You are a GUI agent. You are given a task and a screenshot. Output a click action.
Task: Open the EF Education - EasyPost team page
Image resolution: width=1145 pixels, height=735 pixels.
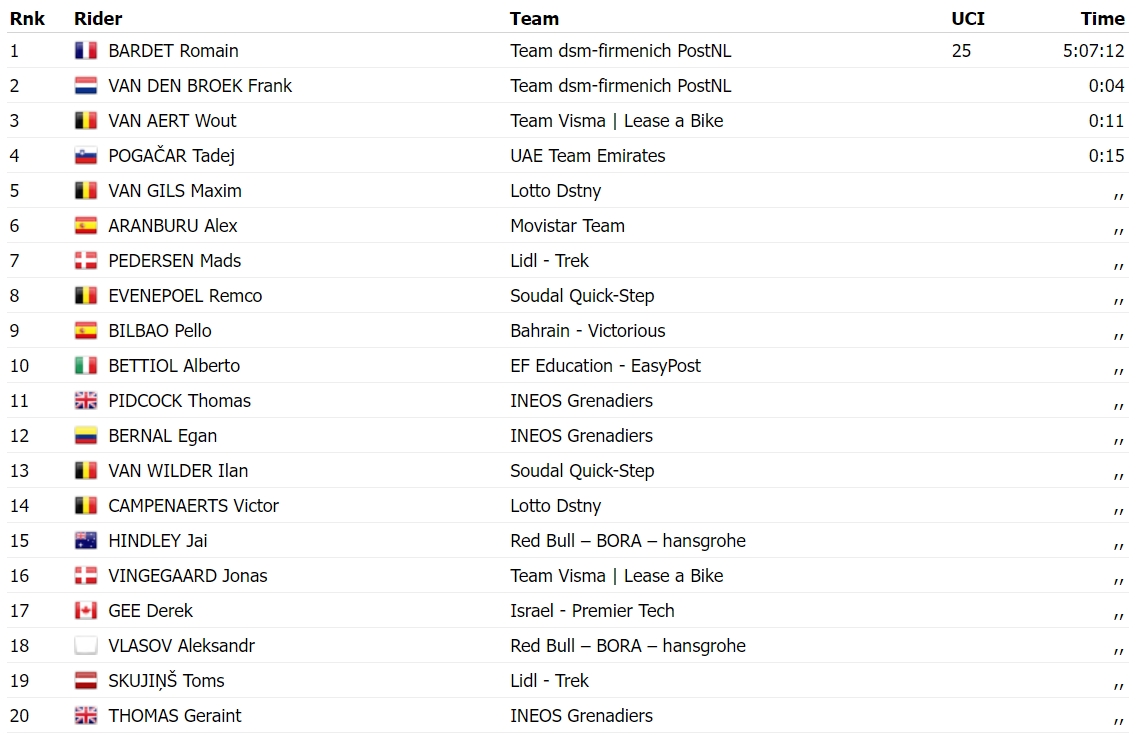click(605, 366)
